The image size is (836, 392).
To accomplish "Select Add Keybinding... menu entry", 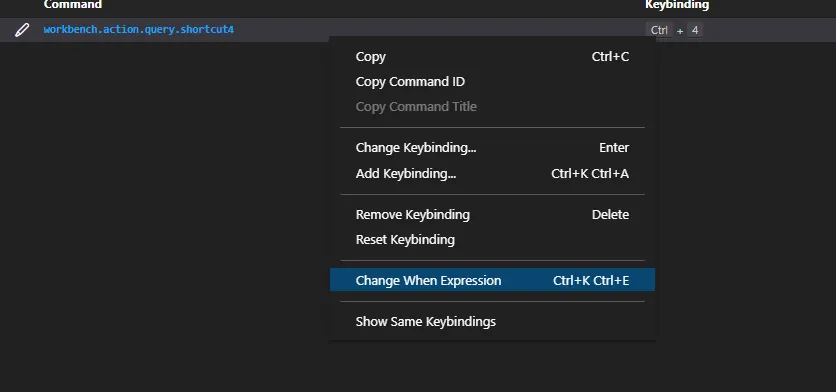I will point(492,173).
